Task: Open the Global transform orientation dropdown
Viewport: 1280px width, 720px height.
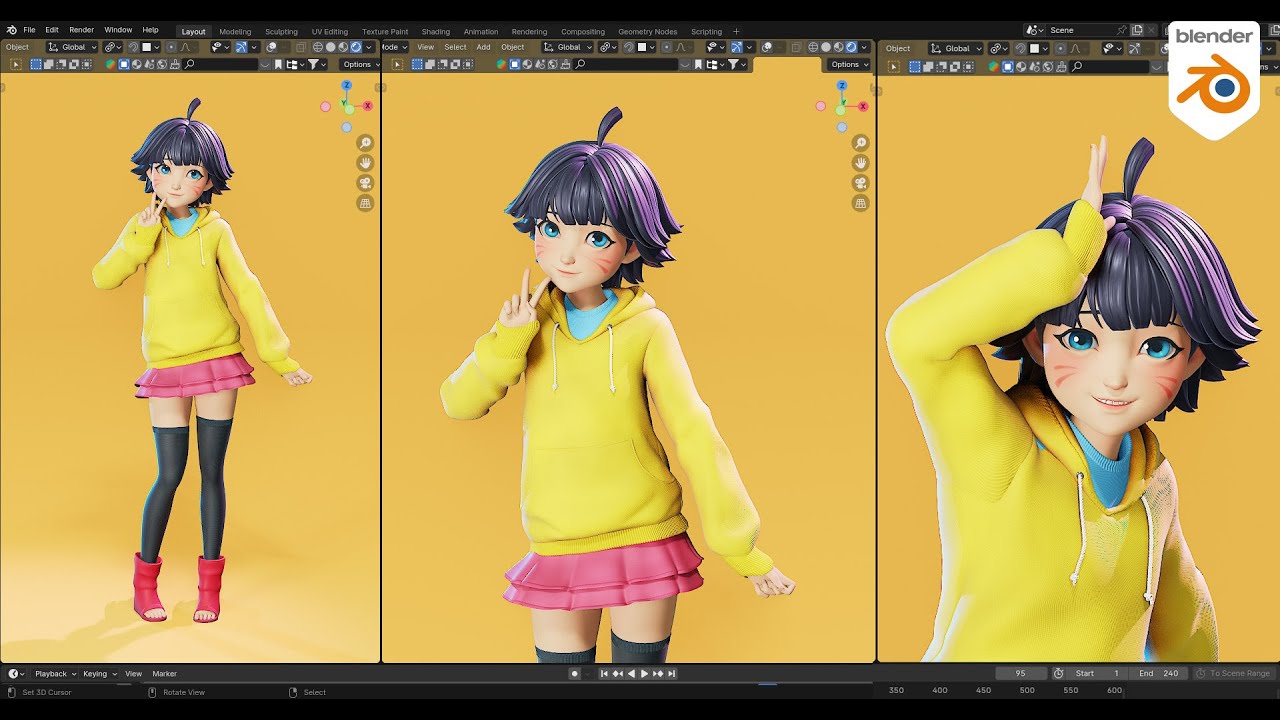Action: tap(74, 47)
